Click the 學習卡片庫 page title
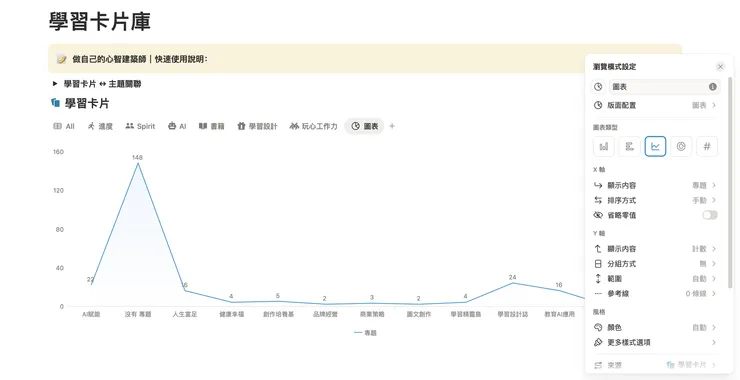The height and width of the screenshot is (380, 740). (x=100, y=22)
